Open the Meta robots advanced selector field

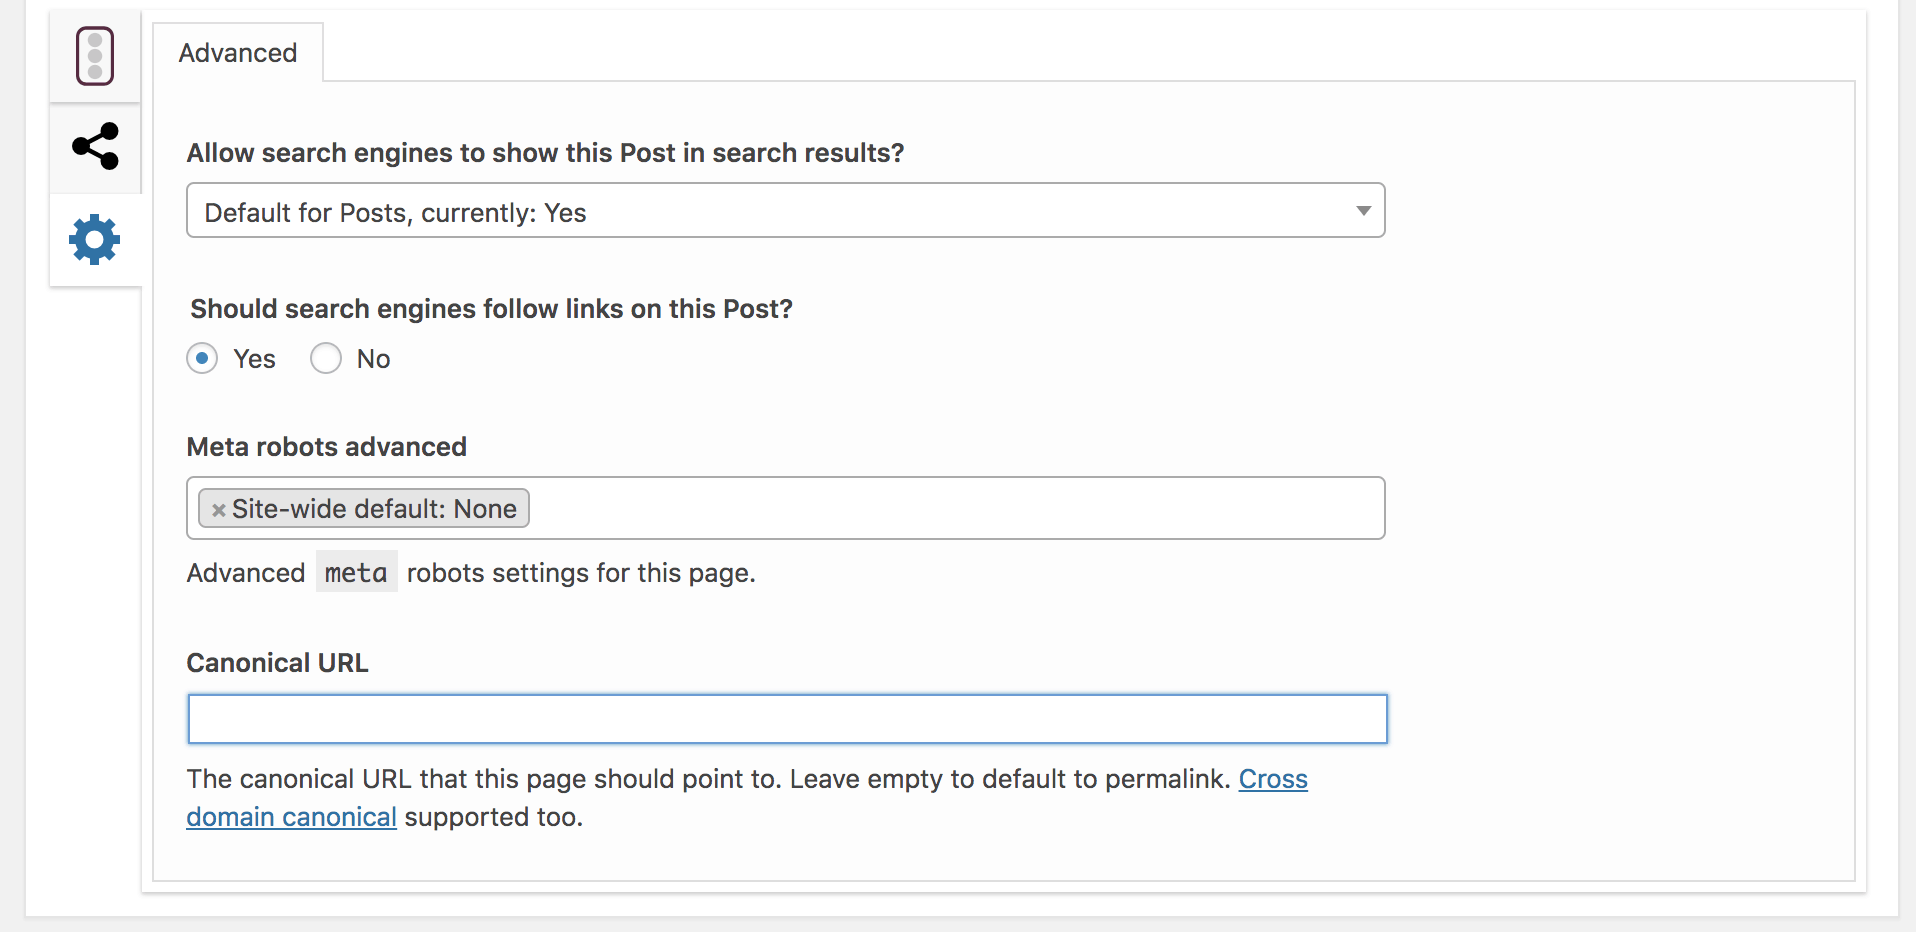pos(786,508)
